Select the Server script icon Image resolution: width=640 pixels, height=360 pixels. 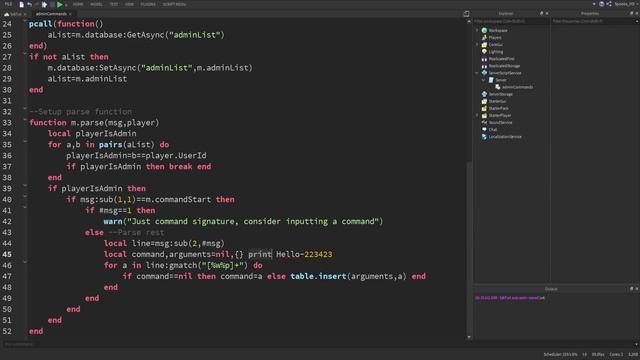(x=491, y=80)
